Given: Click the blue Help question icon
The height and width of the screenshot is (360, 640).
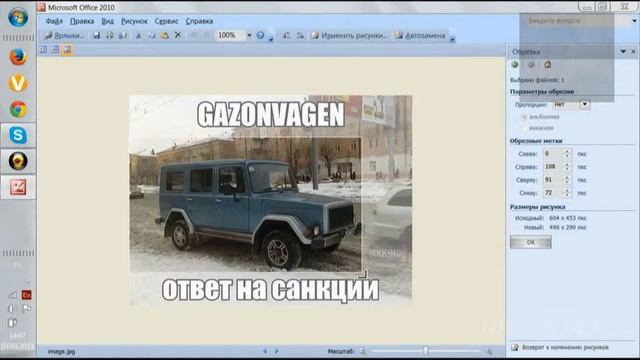Looking at the screenshot, I should [260, 36].
